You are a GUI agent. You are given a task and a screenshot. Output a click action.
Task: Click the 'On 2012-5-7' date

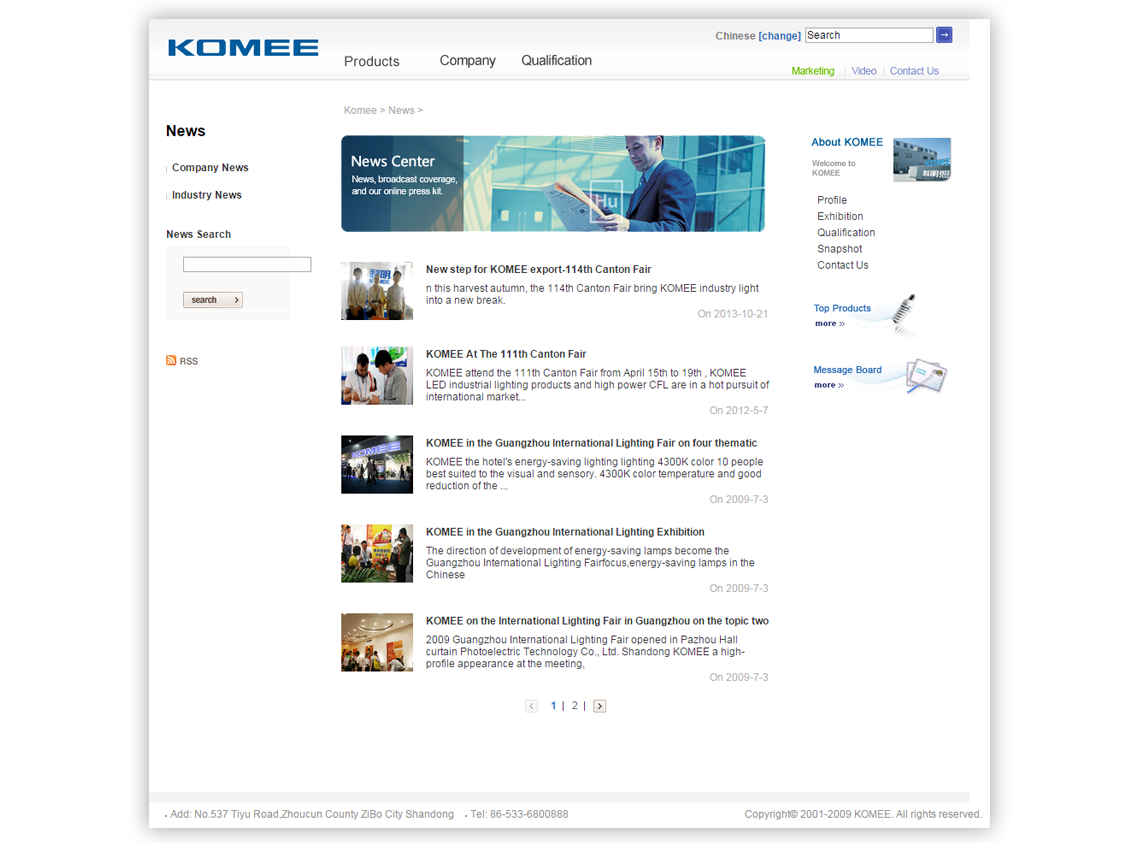738,410
